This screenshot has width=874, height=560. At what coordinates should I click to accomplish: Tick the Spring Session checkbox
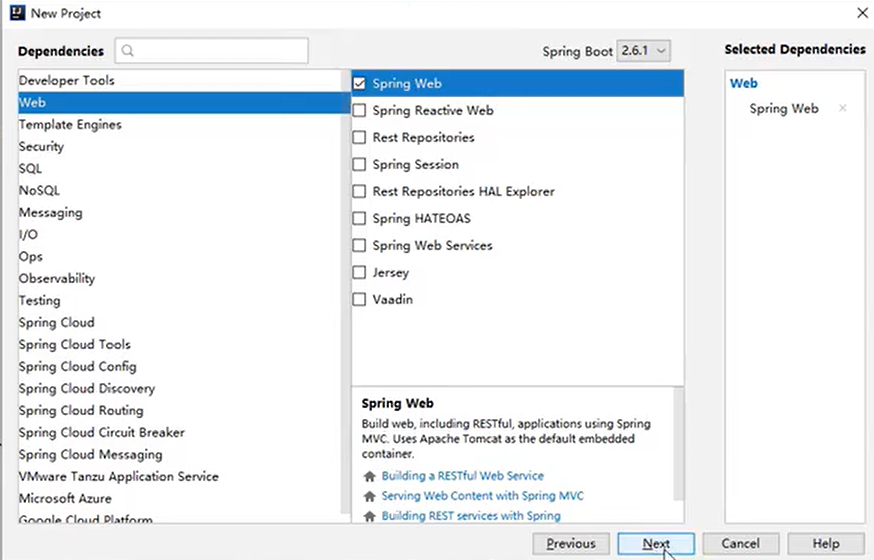(x=360, y=164)
